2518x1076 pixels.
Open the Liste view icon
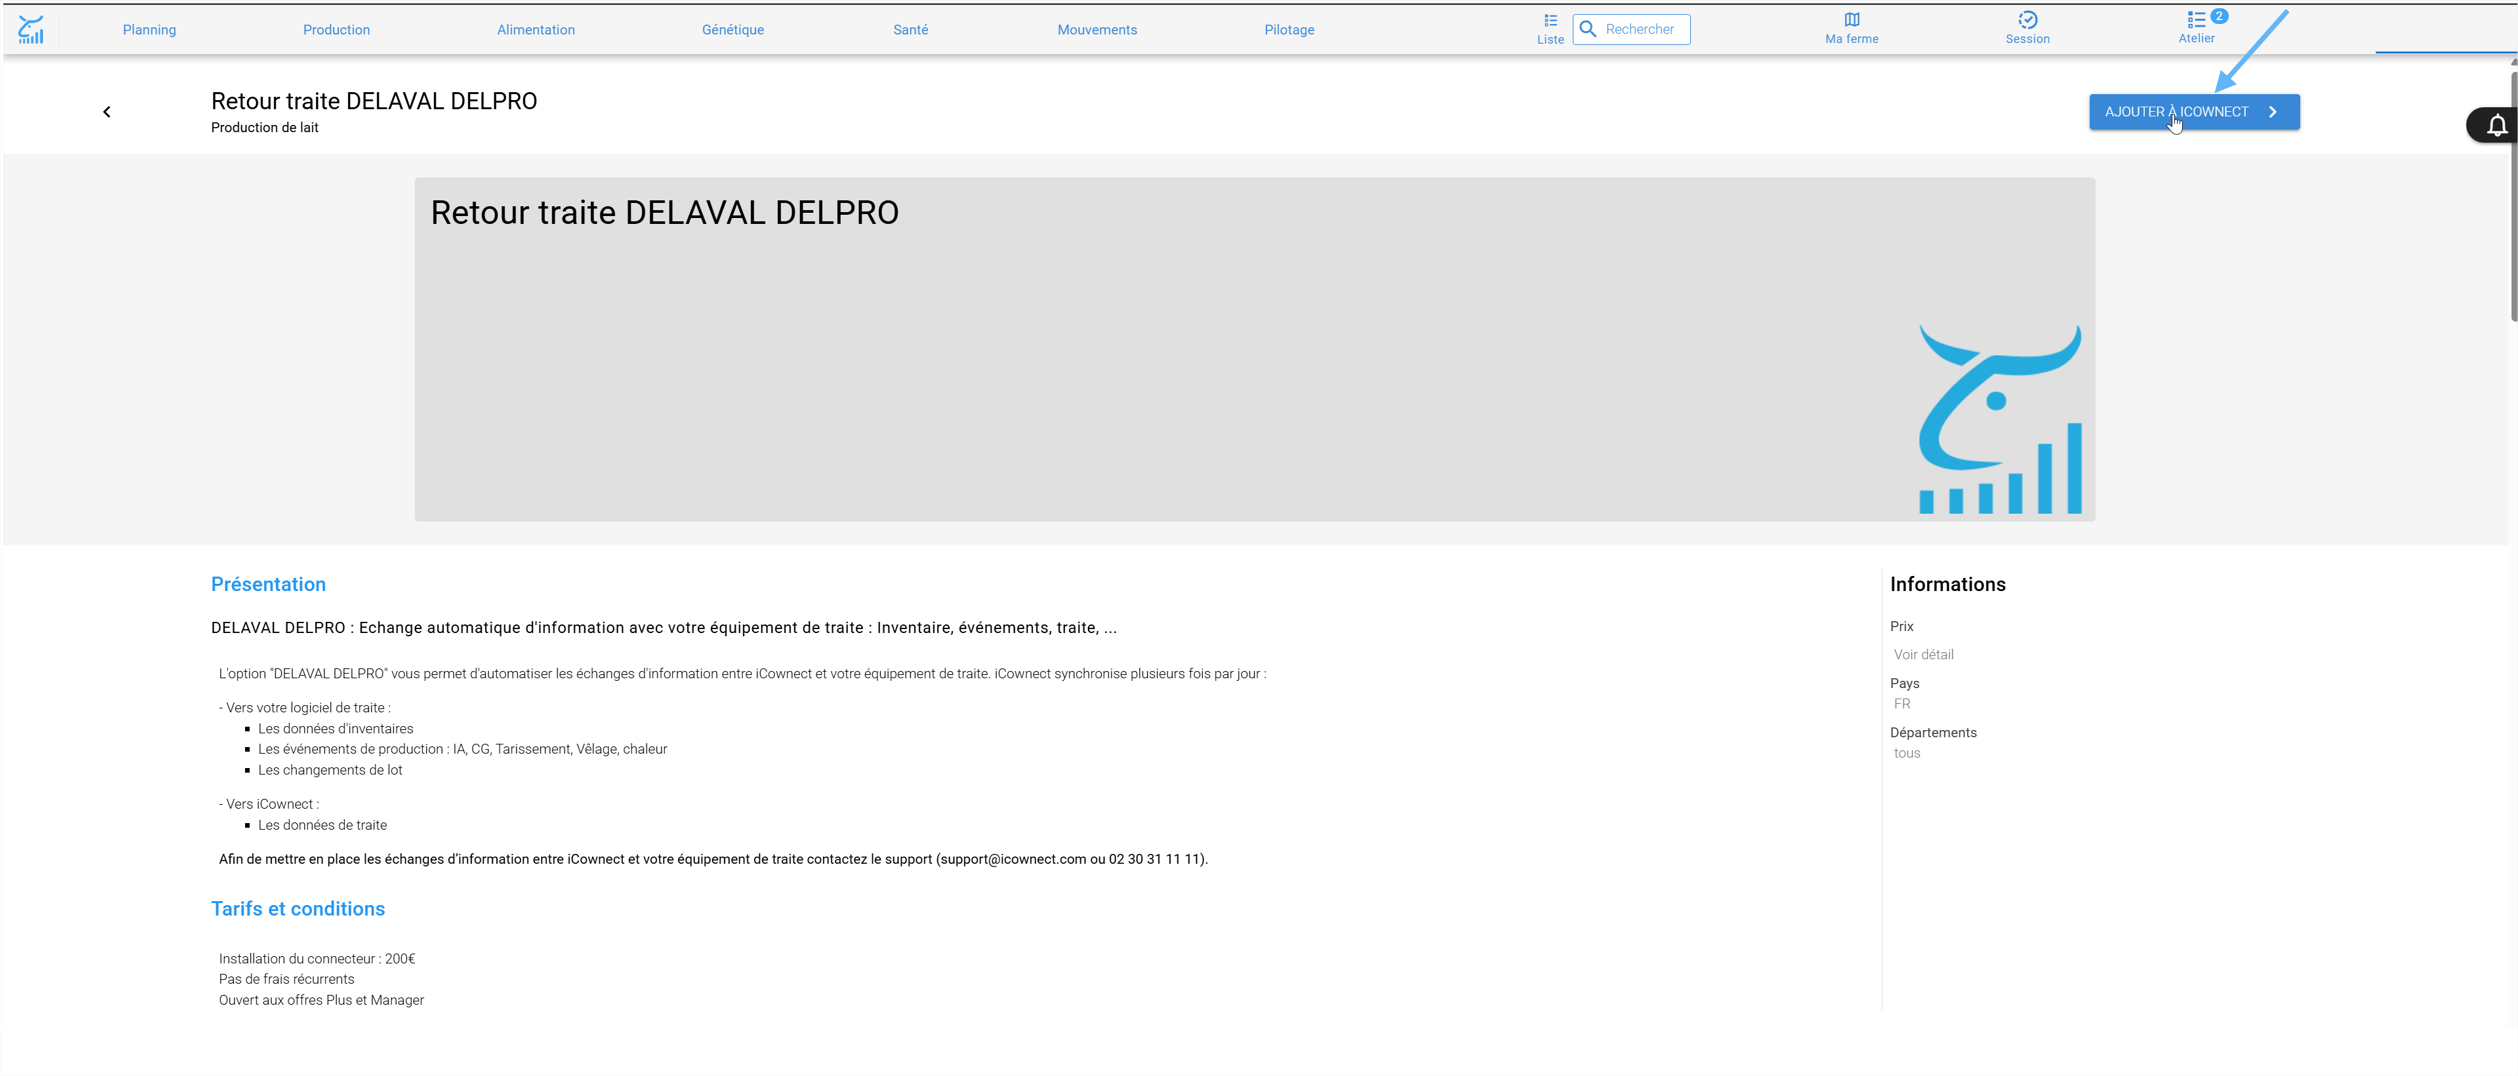point(1550,20)
